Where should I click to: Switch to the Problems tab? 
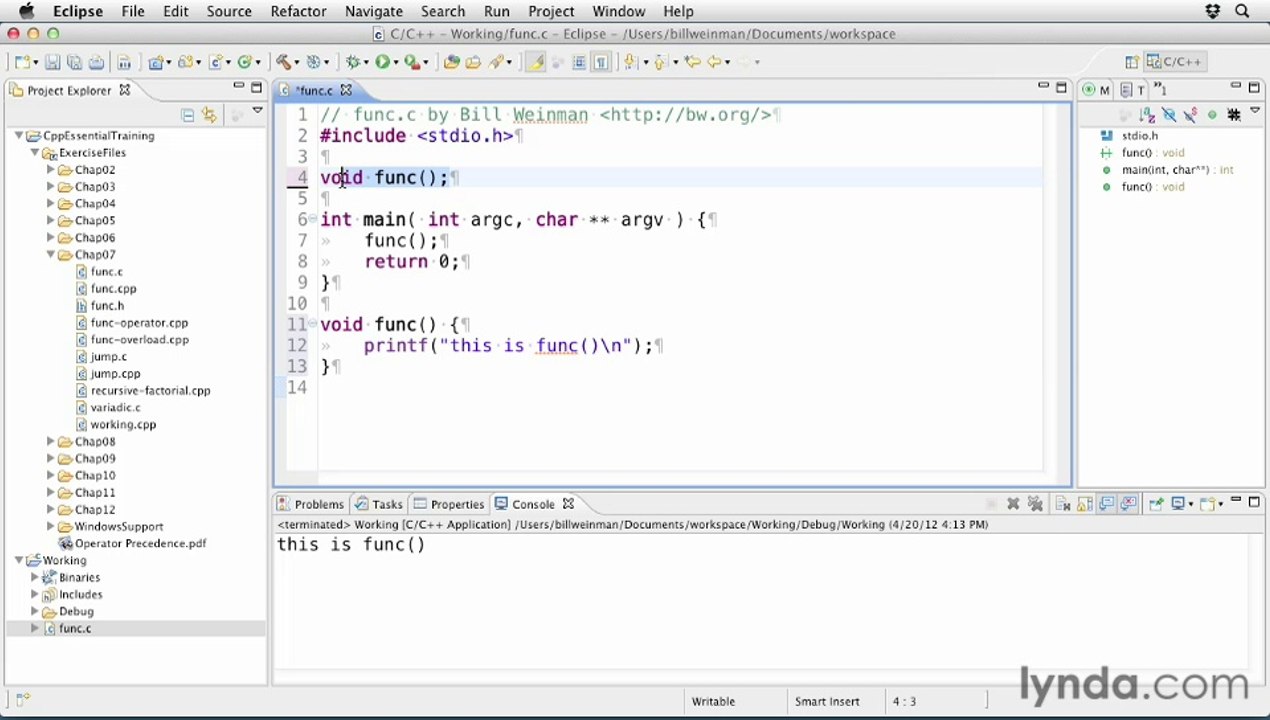tap(310, 504)
